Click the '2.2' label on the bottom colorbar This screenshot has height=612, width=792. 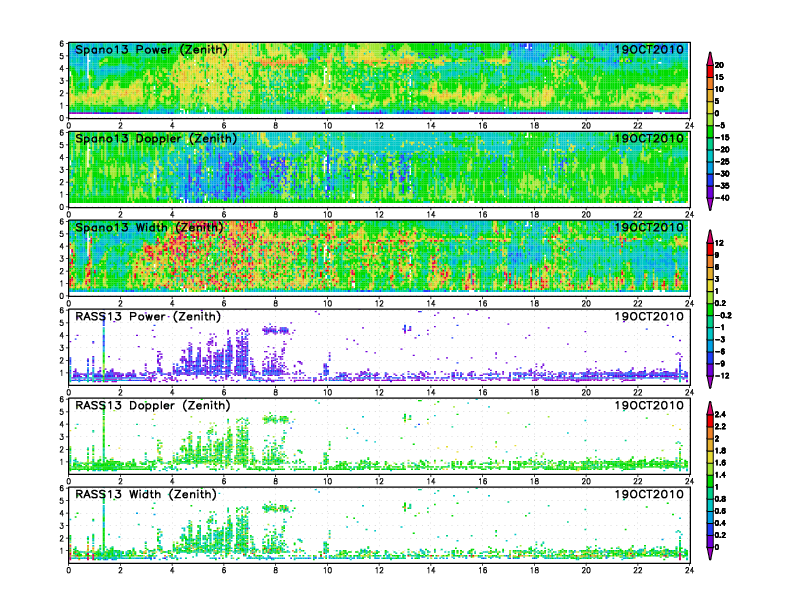720,426
